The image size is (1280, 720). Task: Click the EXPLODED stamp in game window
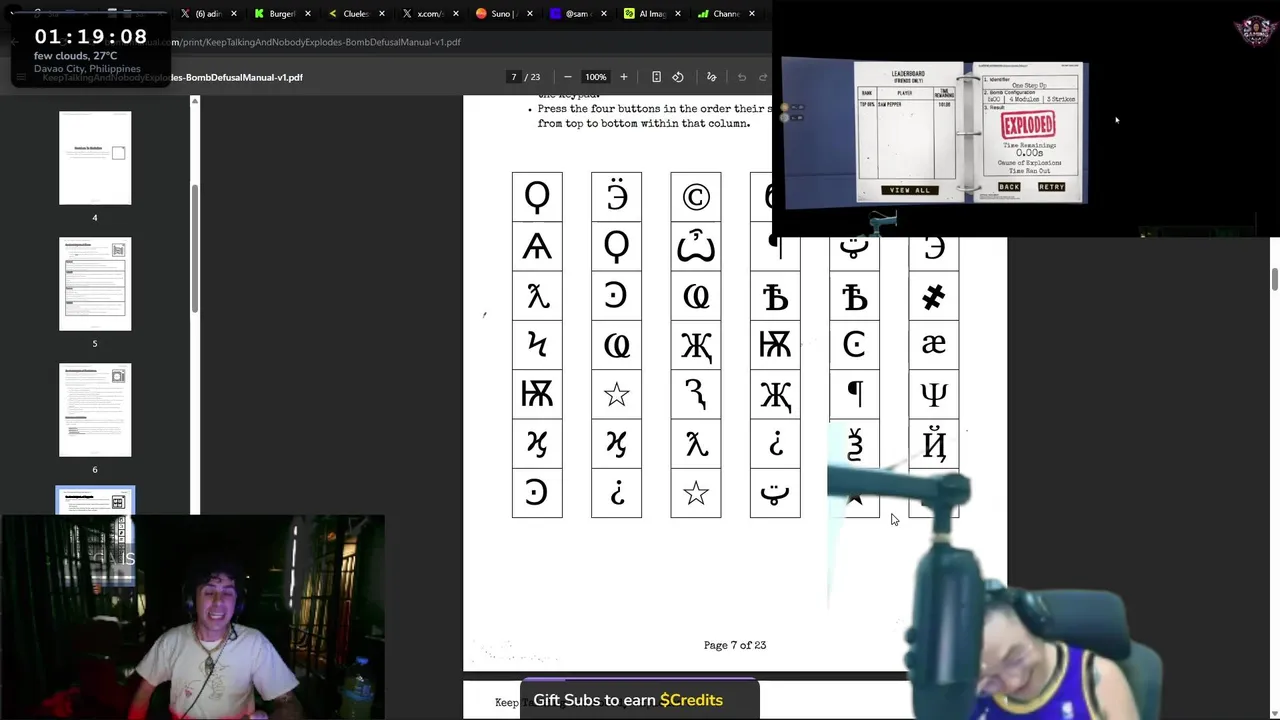click(1028, 125)
